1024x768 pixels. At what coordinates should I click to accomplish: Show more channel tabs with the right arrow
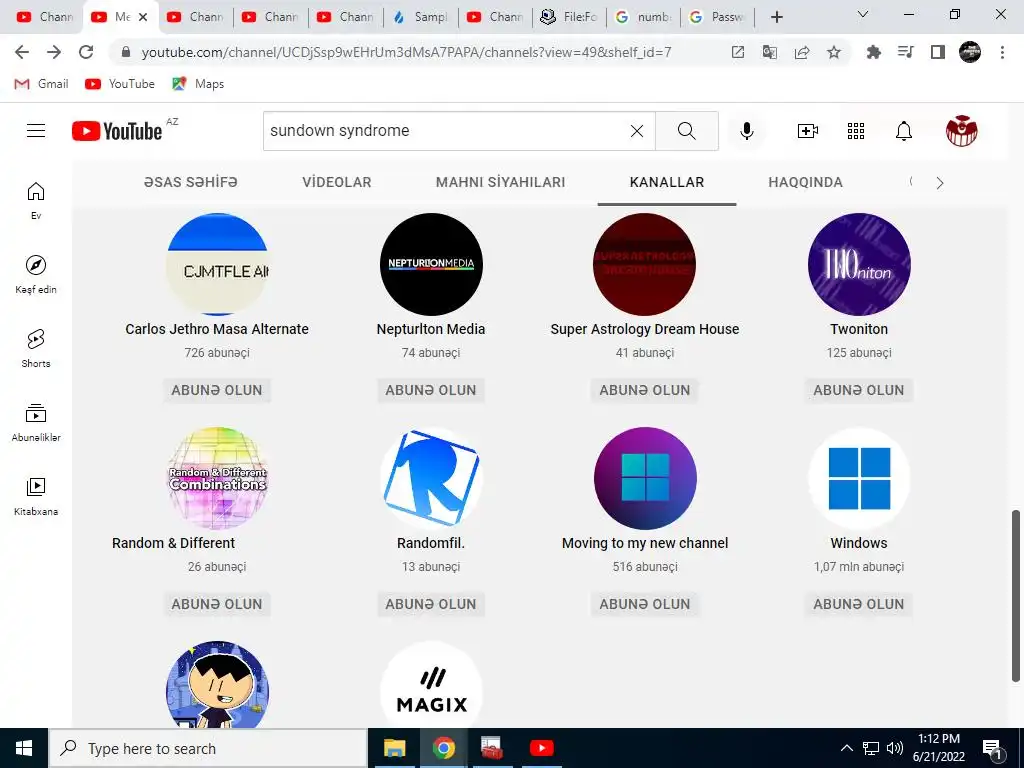(x=940, y=183)
